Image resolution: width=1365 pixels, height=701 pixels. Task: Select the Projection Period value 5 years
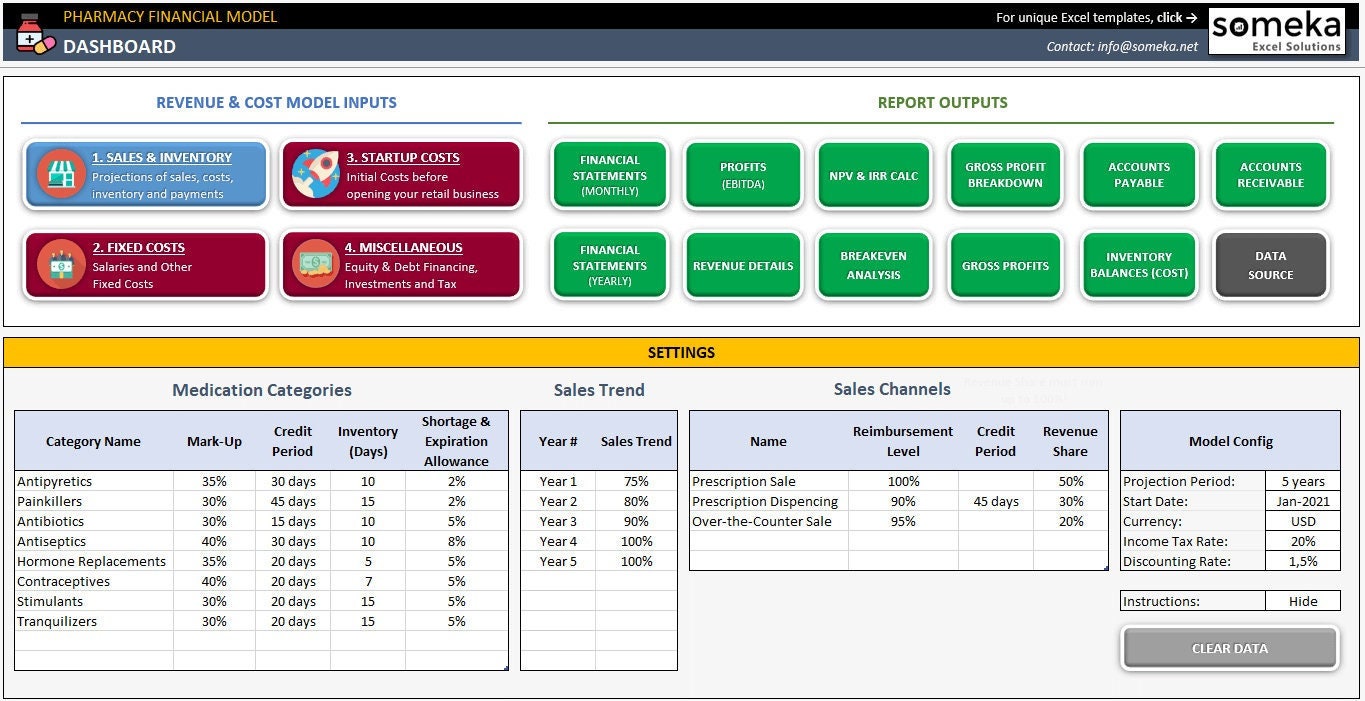pos(1303,481)
